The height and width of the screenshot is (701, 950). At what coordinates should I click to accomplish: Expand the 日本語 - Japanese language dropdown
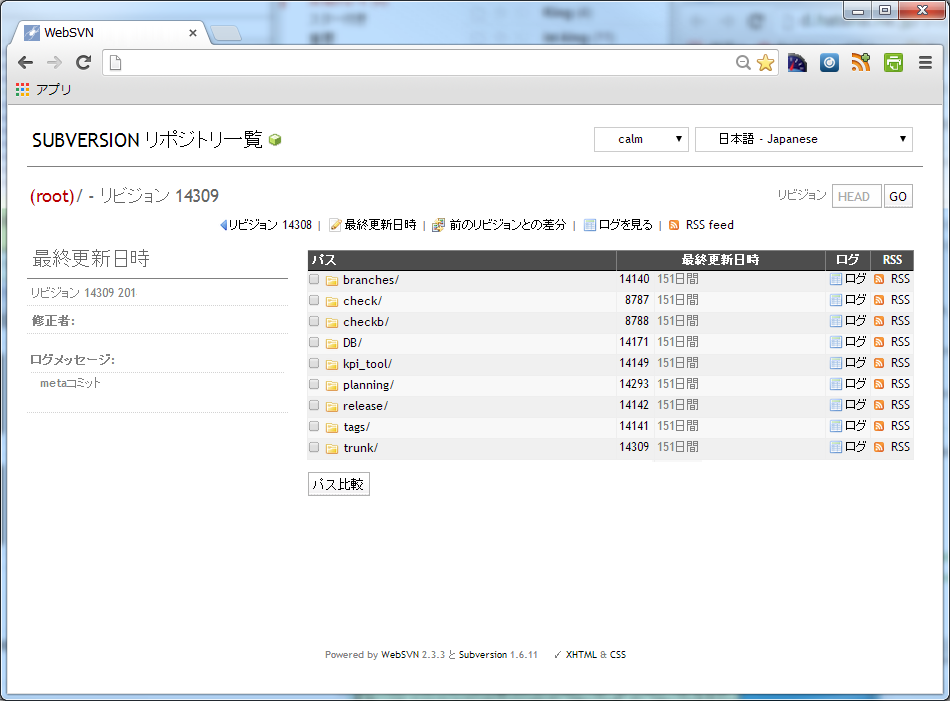point(803,139)
